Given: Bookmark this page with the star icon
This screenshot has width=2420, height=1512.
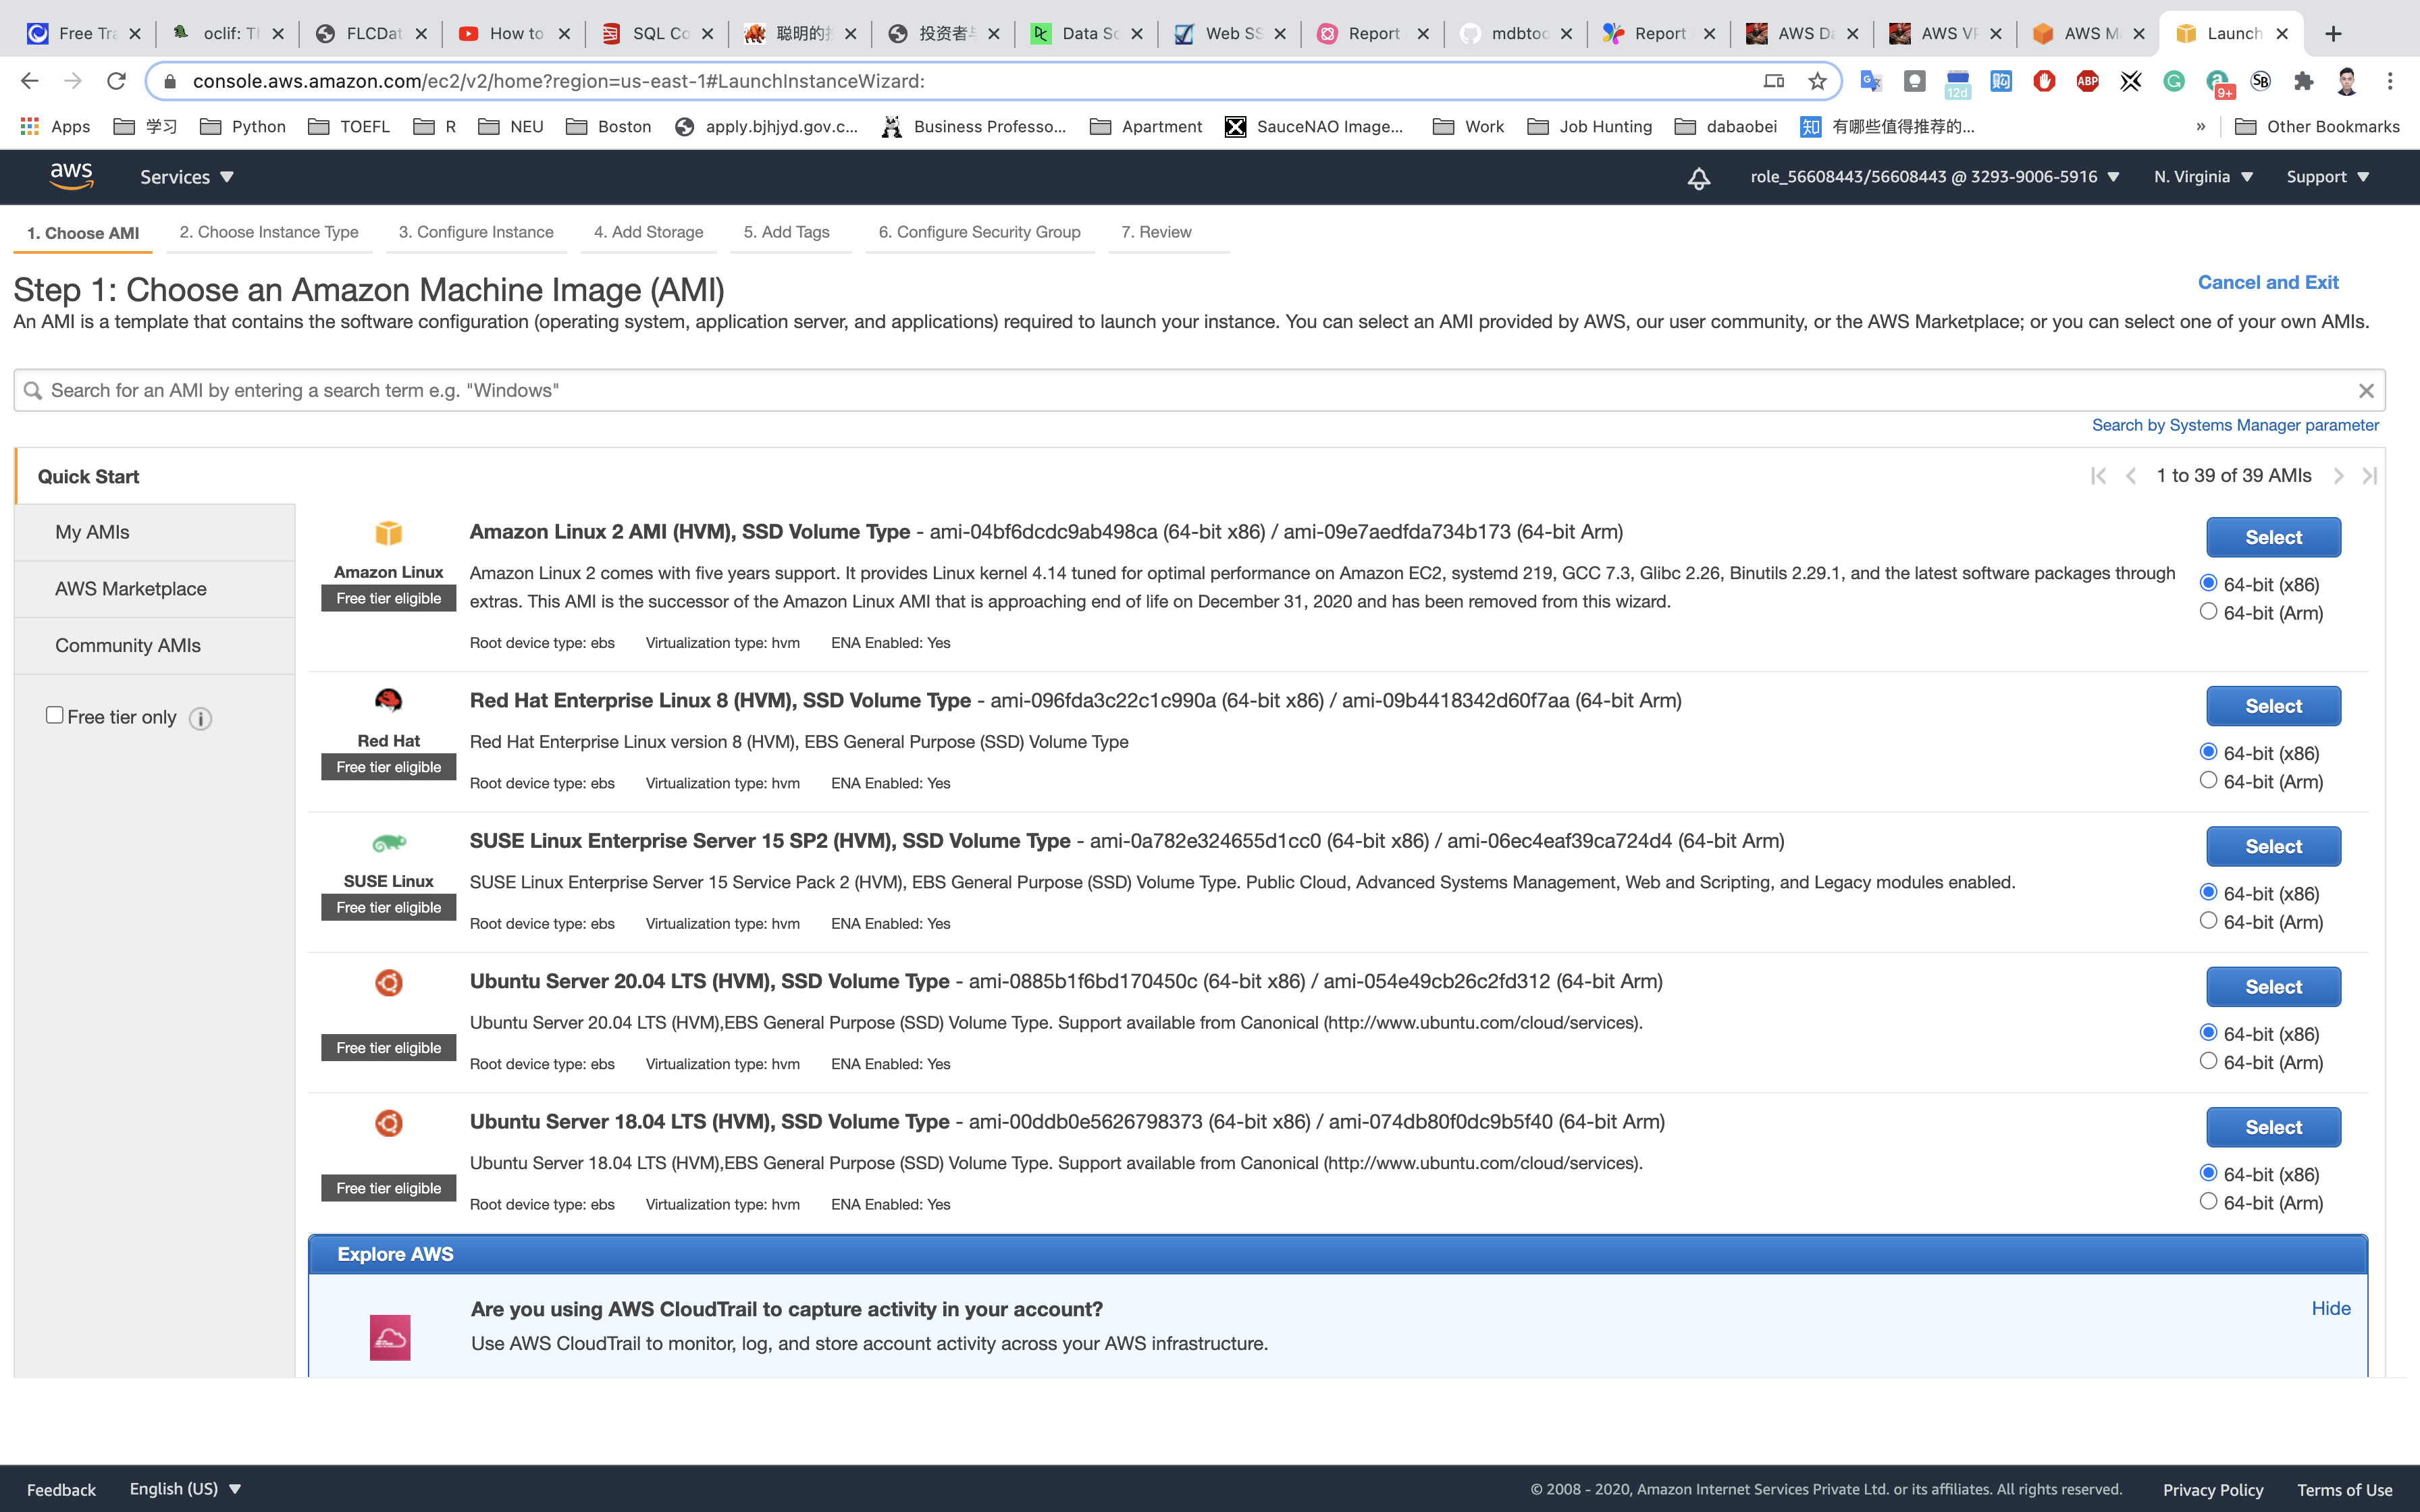Looking at the screenshot, I should pos(1817,81).
